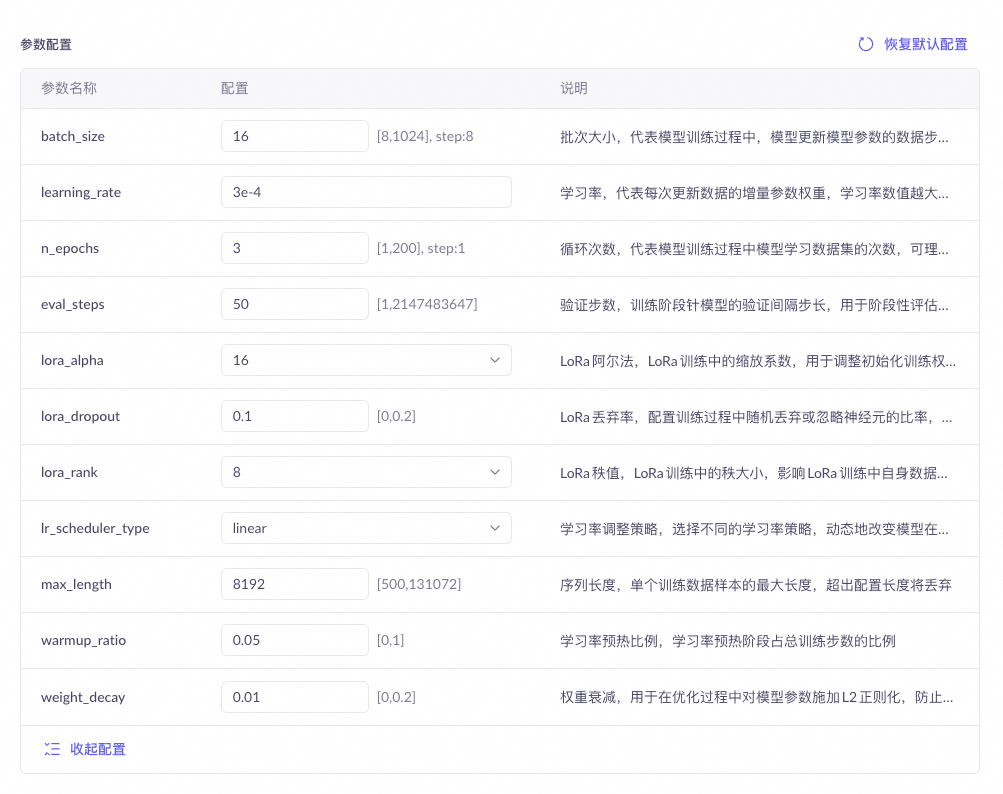Click the lora_alpha parameter name

pos(72,361)
